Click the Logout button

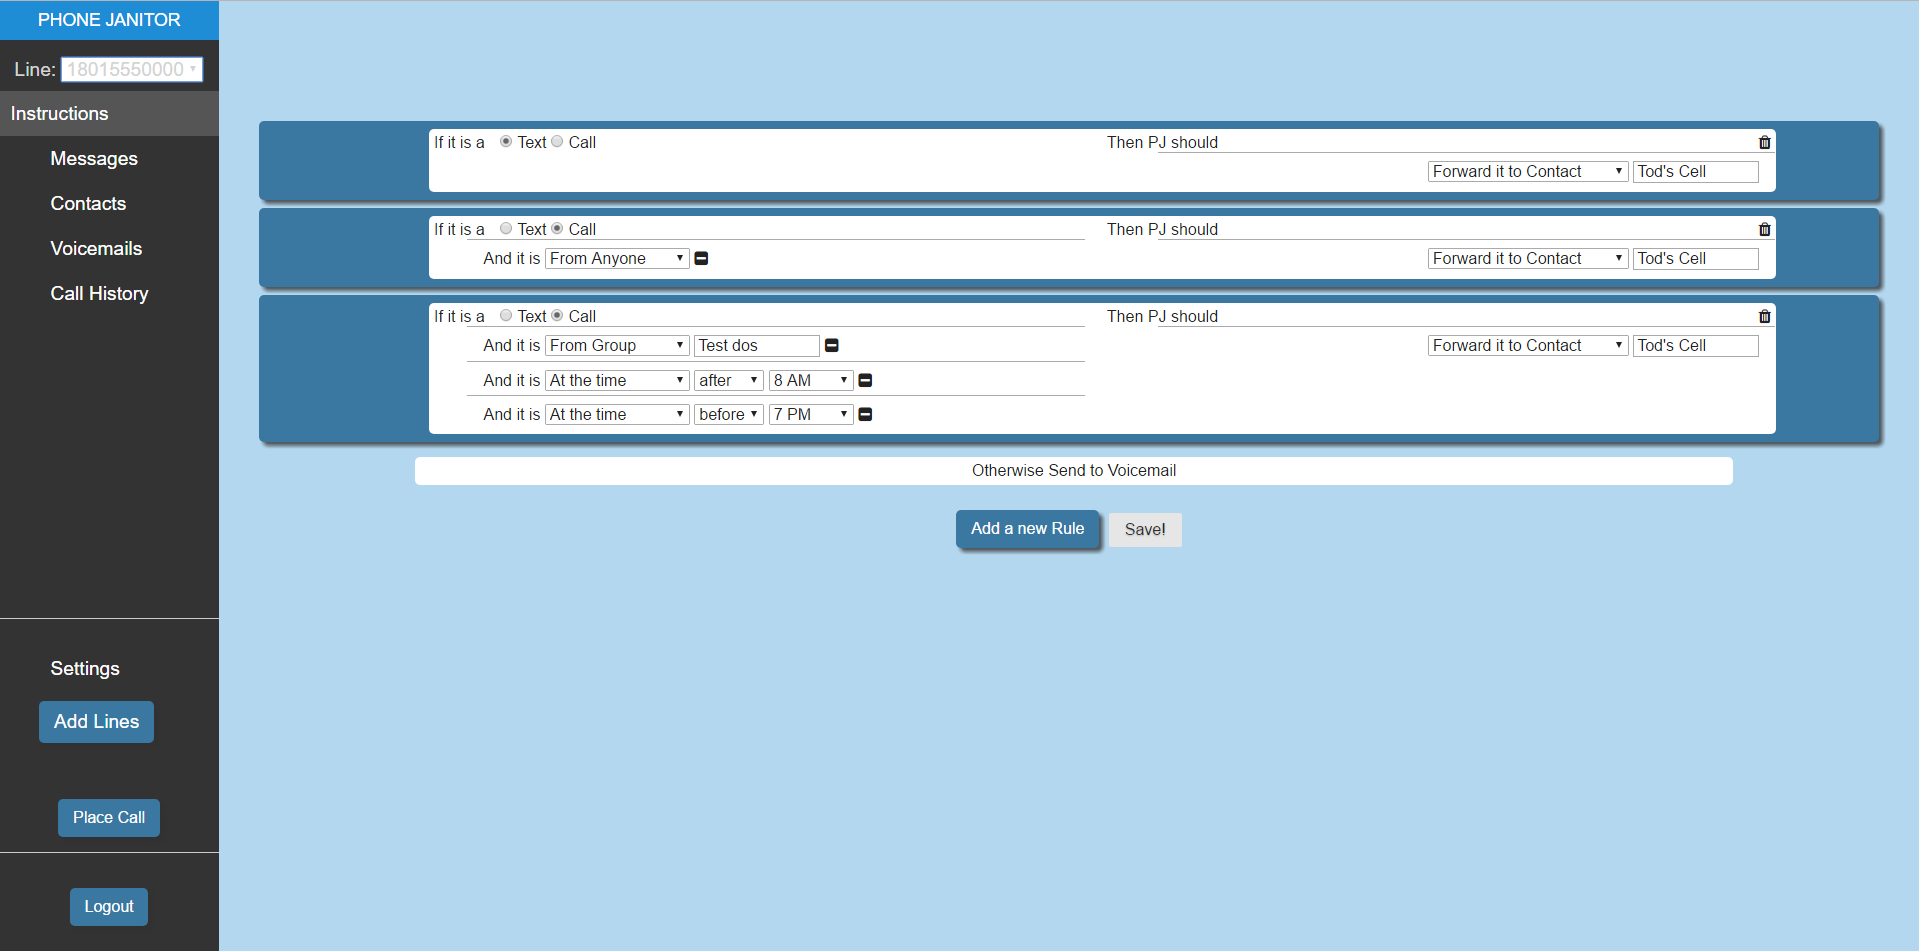(x=109, y=907)
